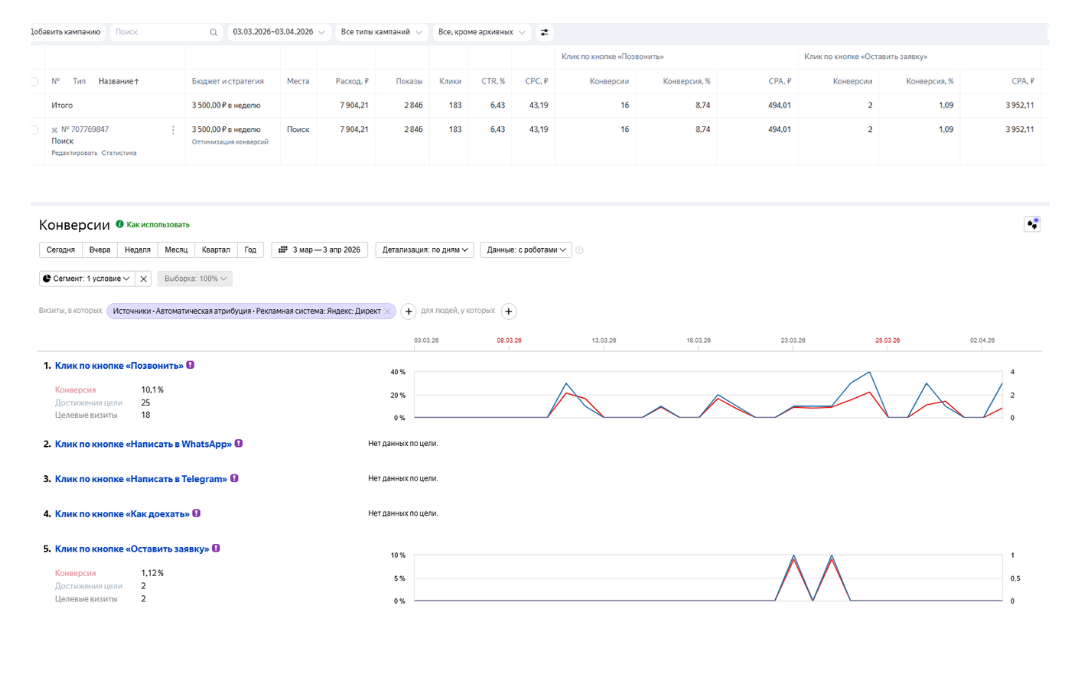This screenshot has height=676, width=1080.
Task: Open the «Статистика» link under the campaign
Action: tap(119, 153)
